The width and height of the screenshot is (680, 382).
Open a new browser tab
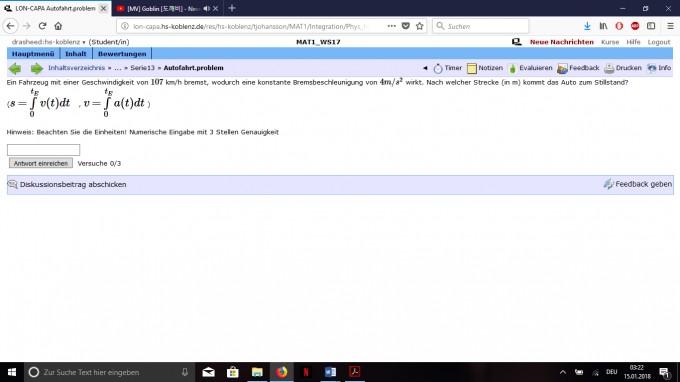pos(232,8)
